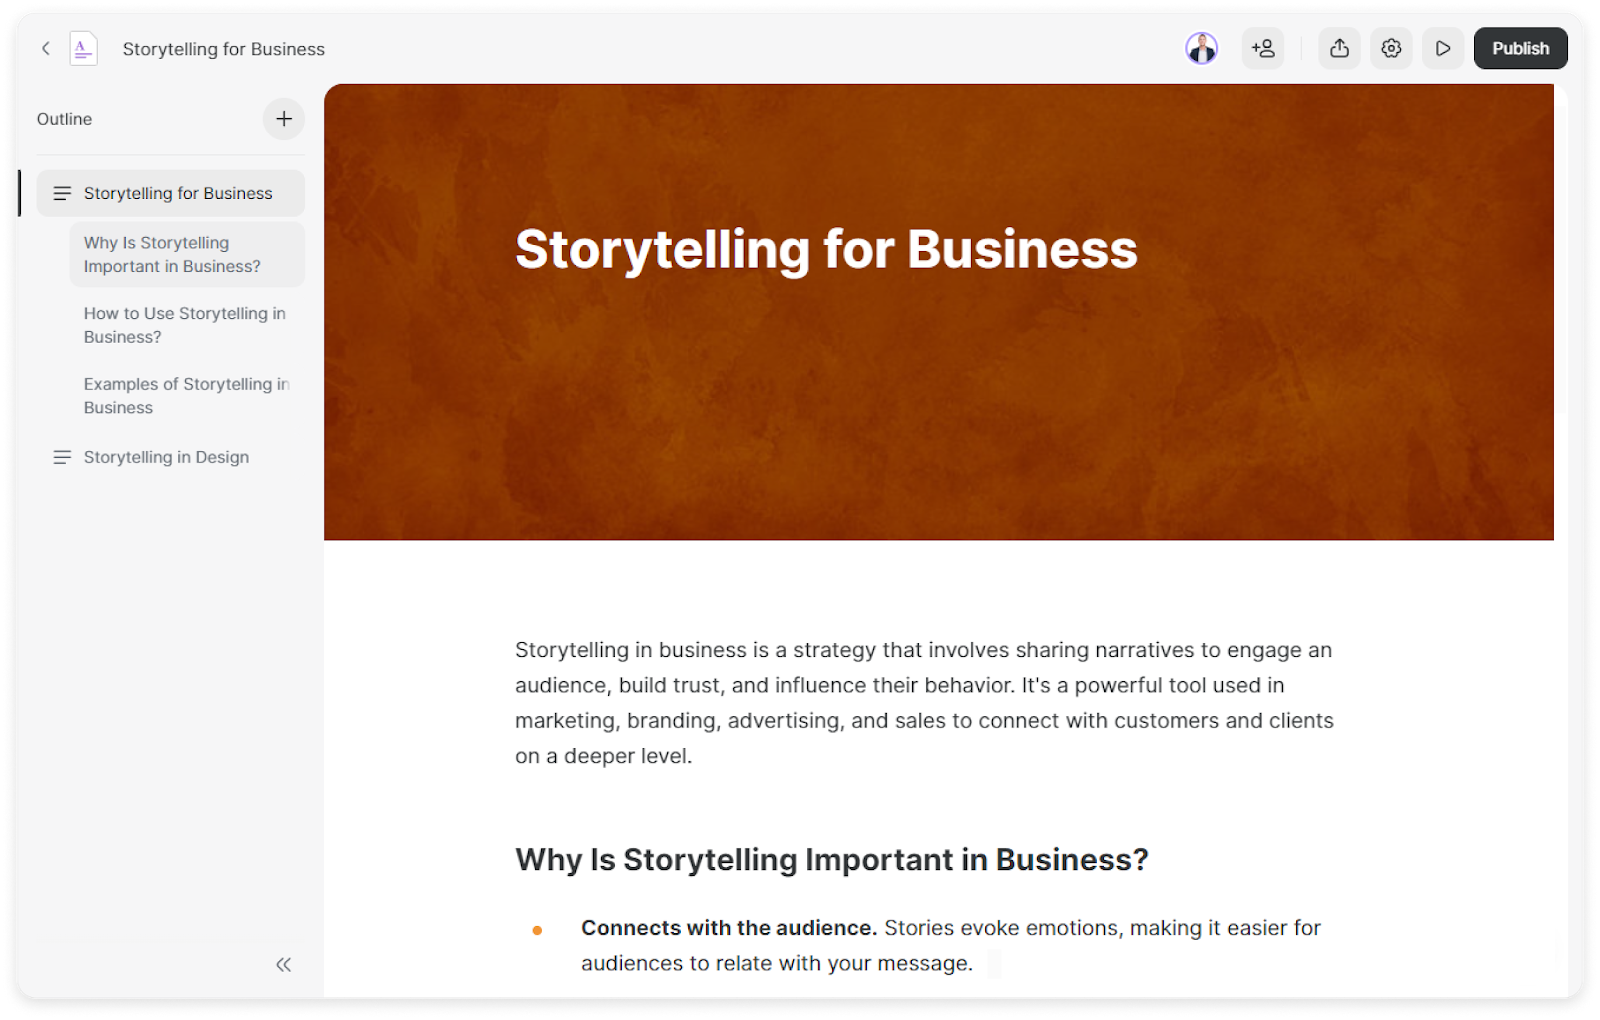Add a new outline section
1600x1020 pixels.
[284, 119]
